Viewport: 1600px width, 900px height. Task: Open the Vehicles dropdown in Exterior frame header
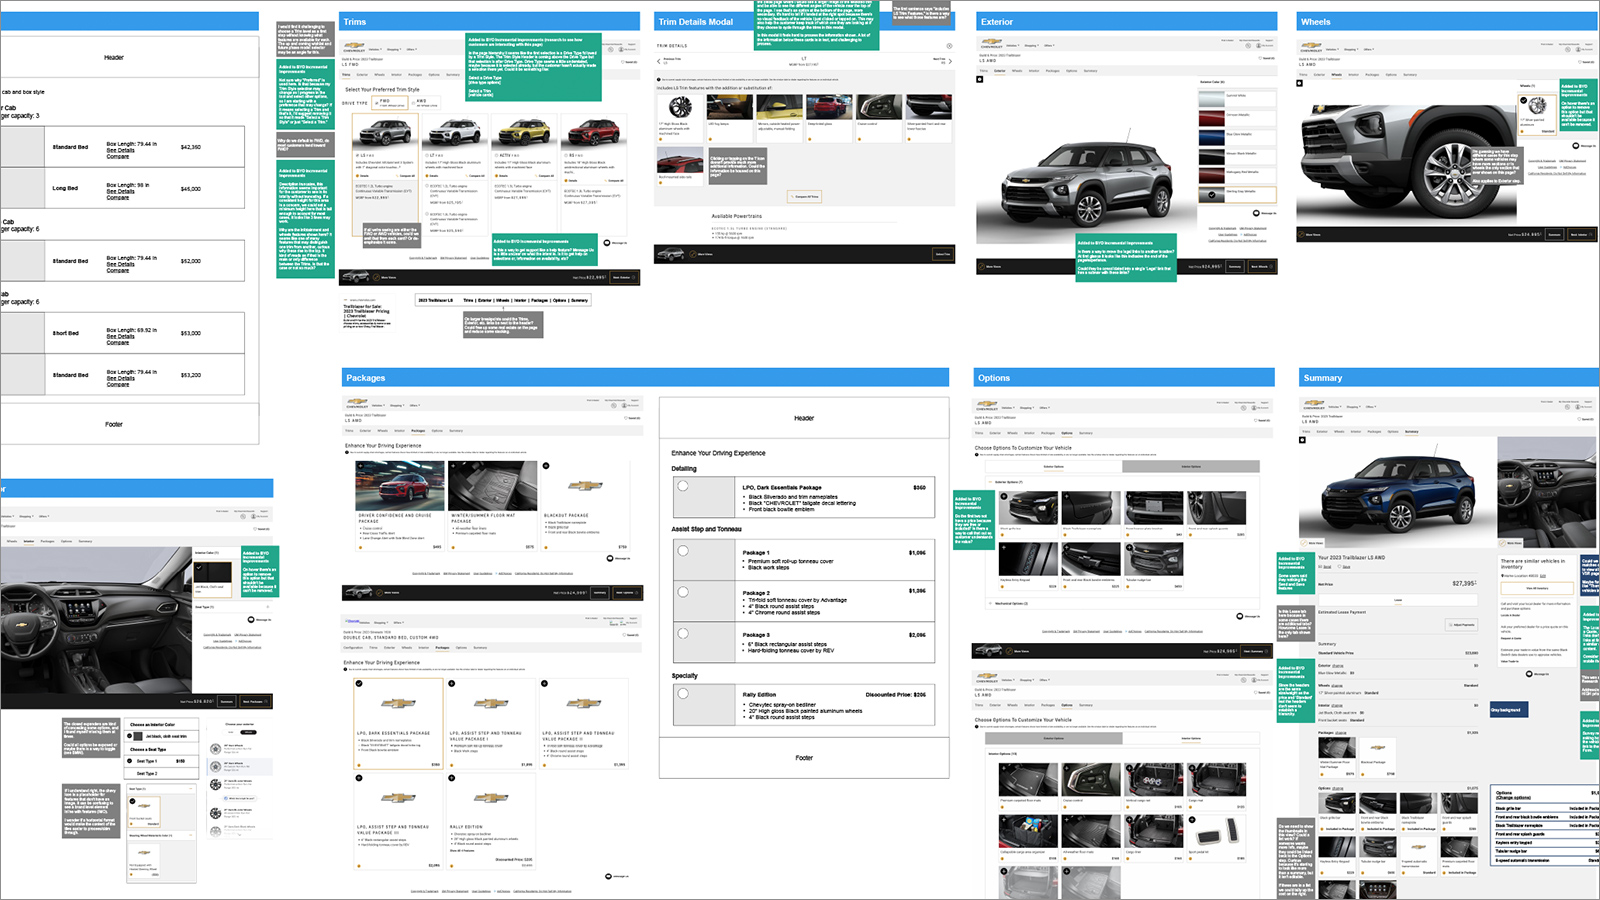[1013, 46]
